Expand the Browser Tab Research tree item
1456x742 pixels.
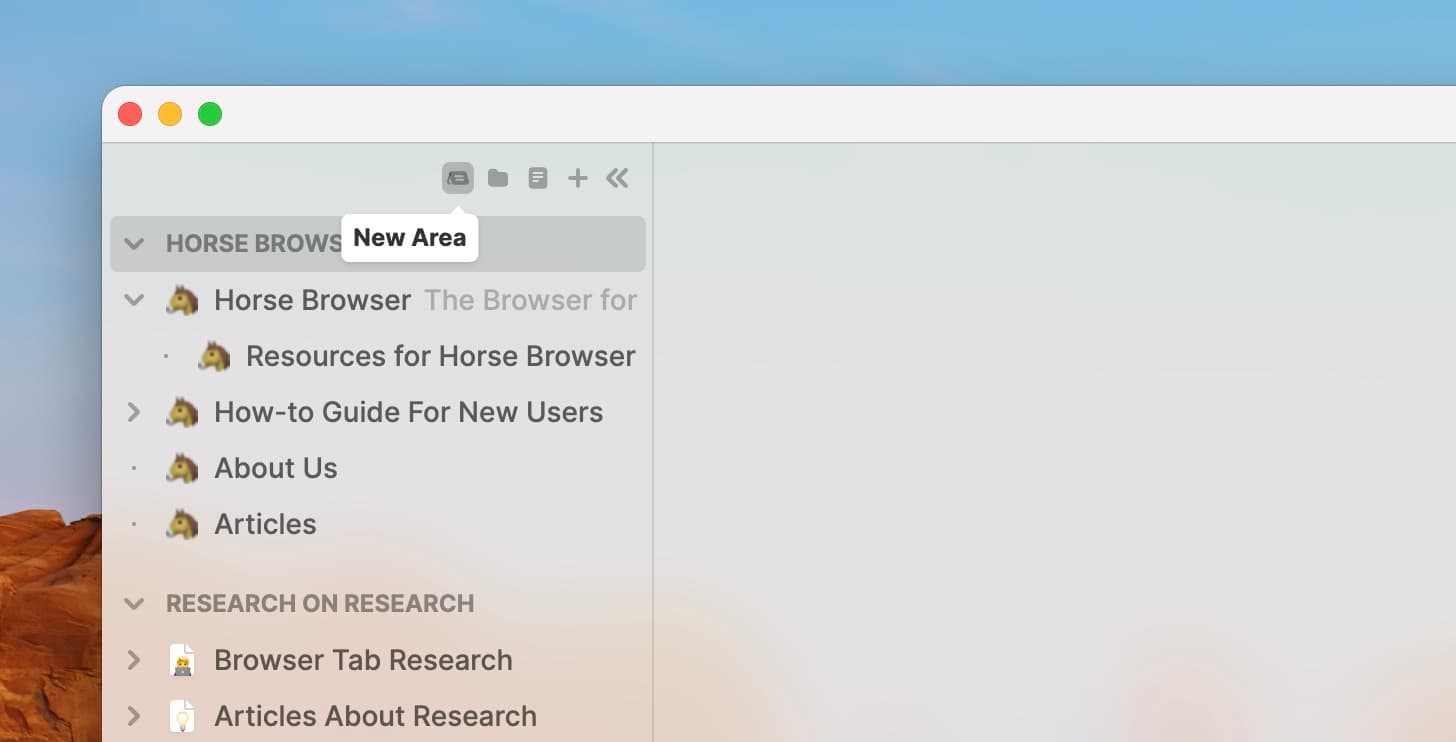134,660
